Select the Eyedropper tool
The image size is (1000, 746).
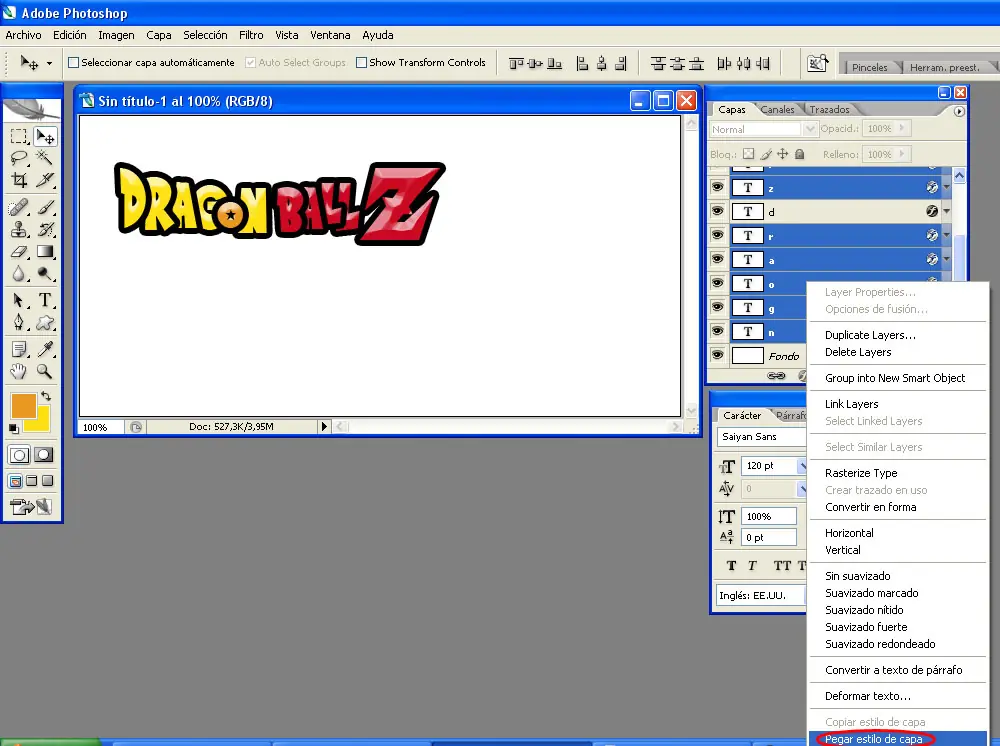45,349
